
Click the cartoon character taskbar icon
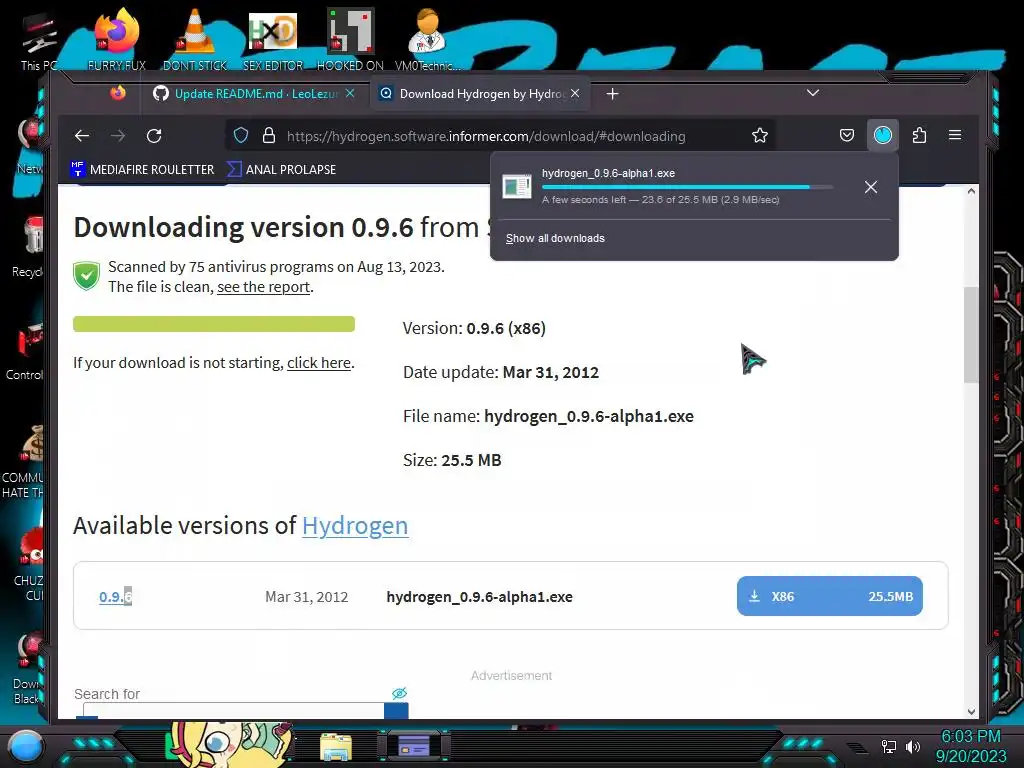[230, 743]
